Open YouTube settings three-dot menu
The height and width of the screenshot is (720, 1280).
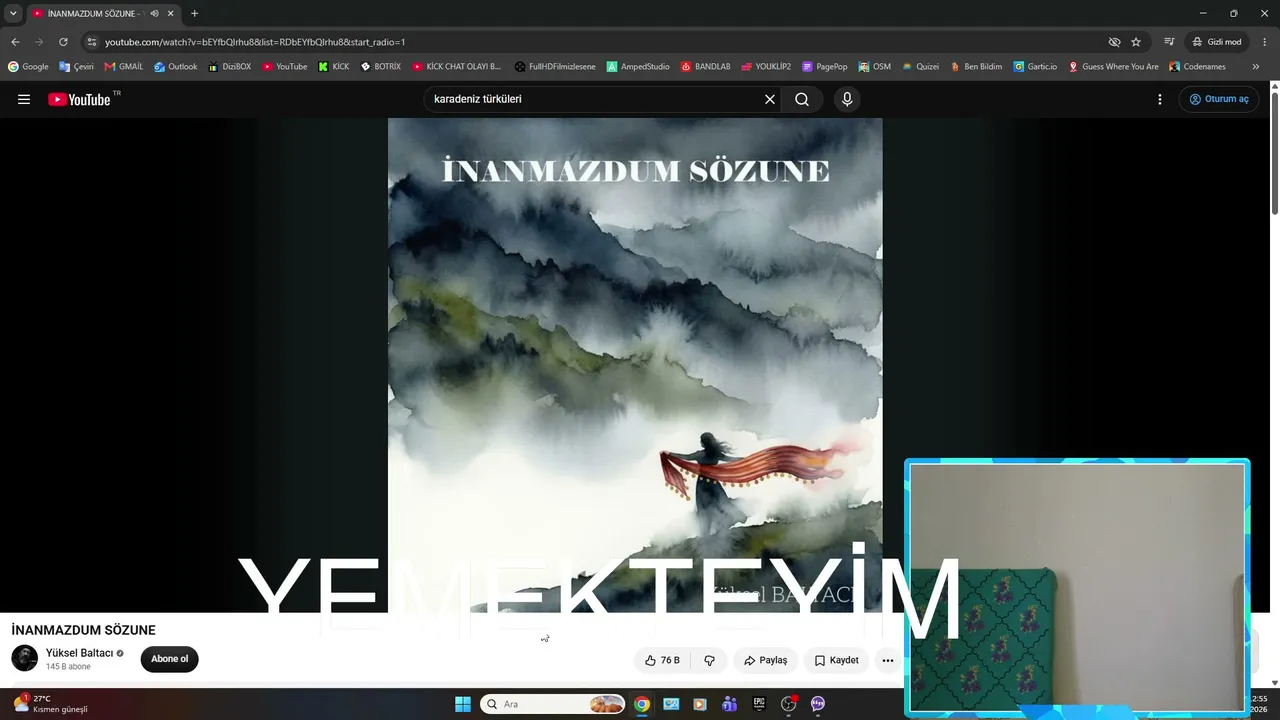(x=1160, y=99)
